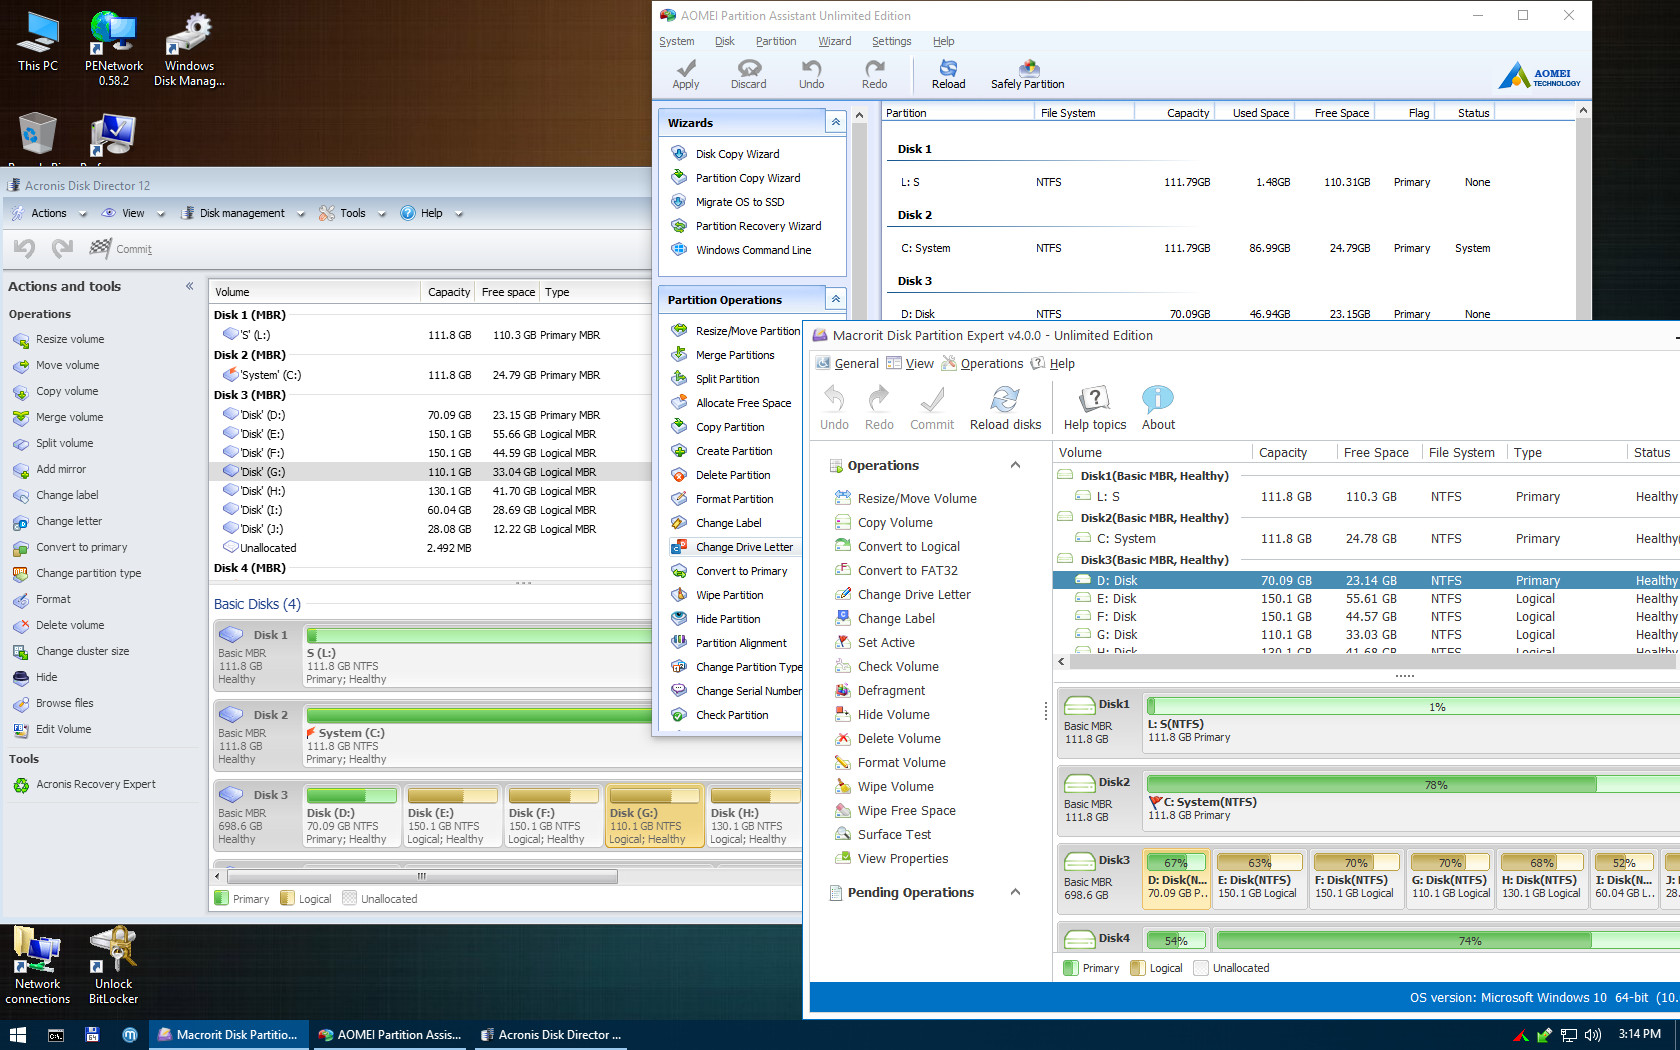Switch to AOMEI Partition Assistant taskbar button
This screenshot has width=1680, height=1050.
click(389, 1035)
